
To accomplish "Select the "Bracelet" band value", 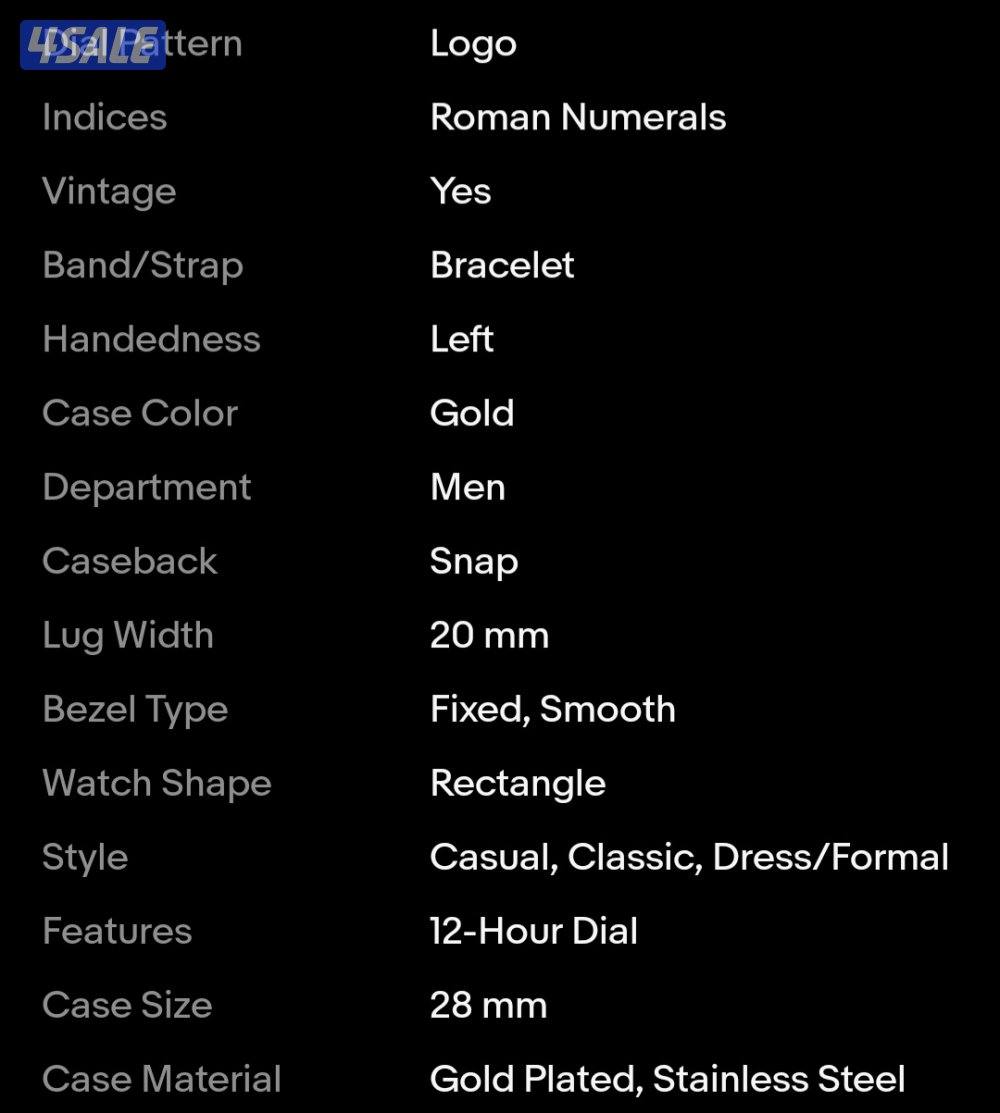I will pyautogui.click(x=502, y=265).
